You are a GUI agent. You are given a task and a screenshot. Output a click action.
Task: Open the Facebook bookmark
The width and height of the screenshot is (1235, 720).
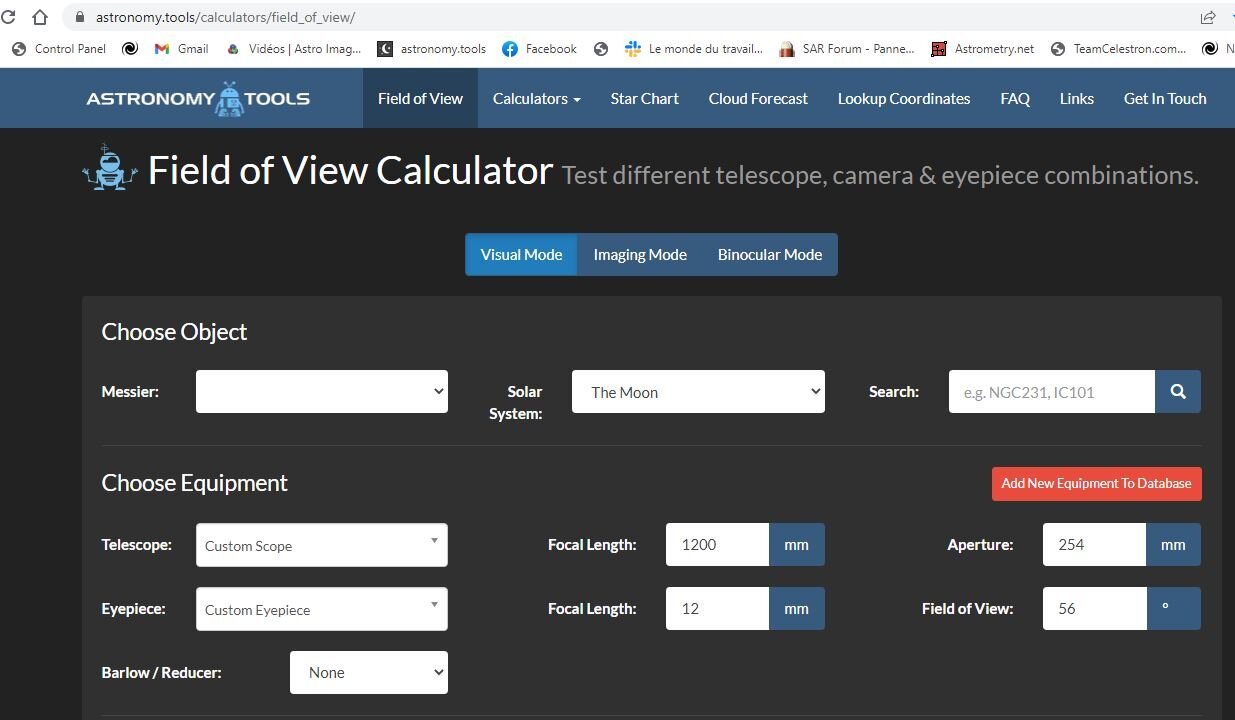pyautogui.click(x=540, y=48)
